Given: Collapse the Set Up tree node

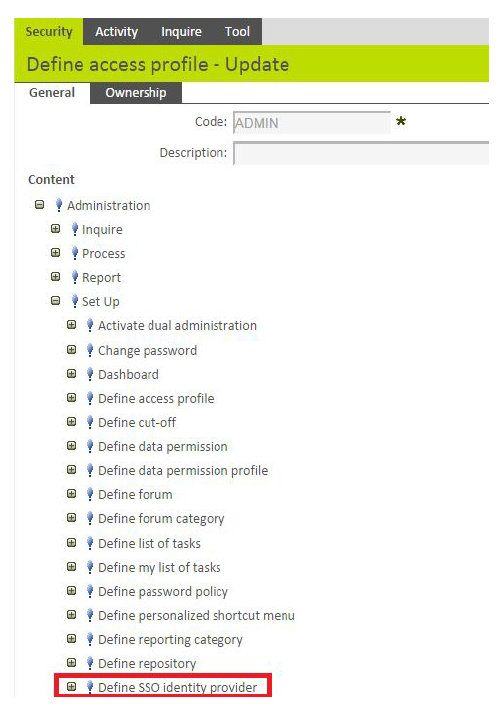Looking at the screenshot, I should [x=56, y=301].
